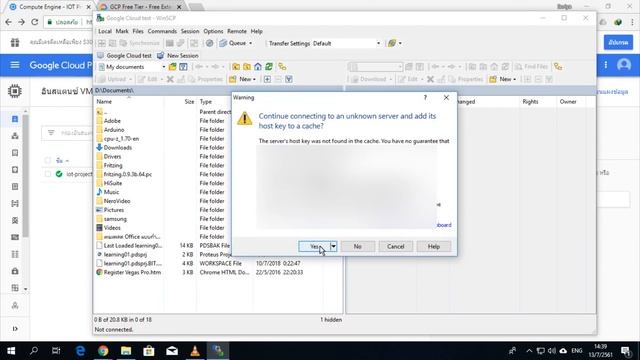Close the Warning dialog with X

tap(446, 98)
